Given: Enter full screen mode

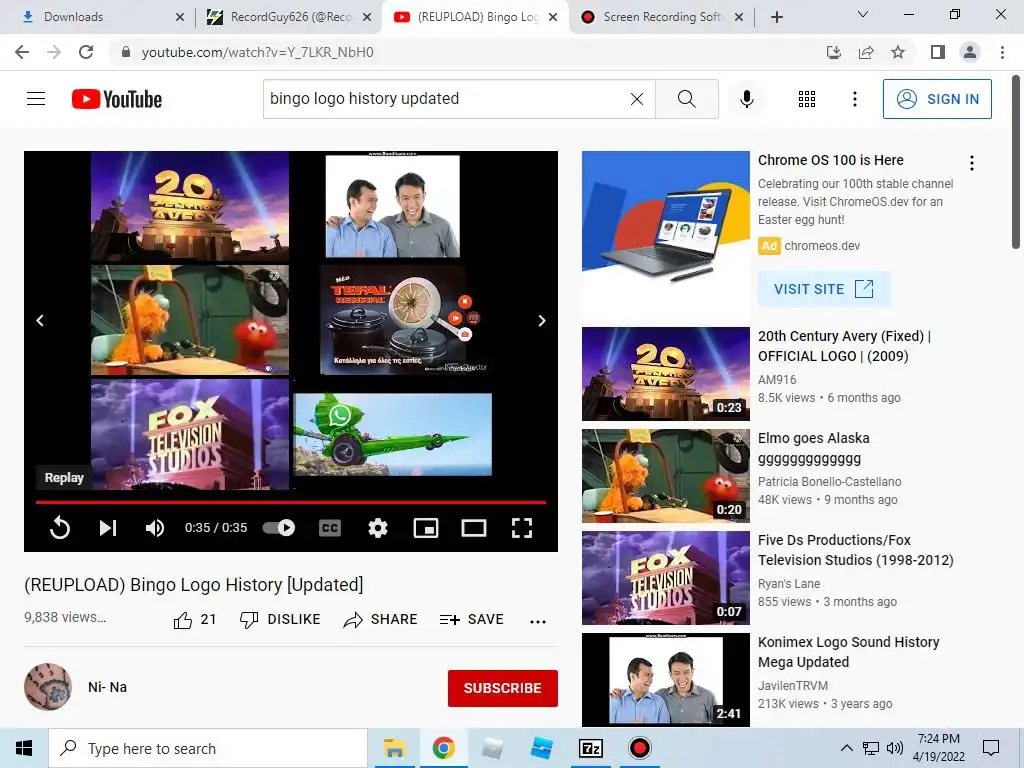Looking at the screenshot, I should [x=522, y=528].
